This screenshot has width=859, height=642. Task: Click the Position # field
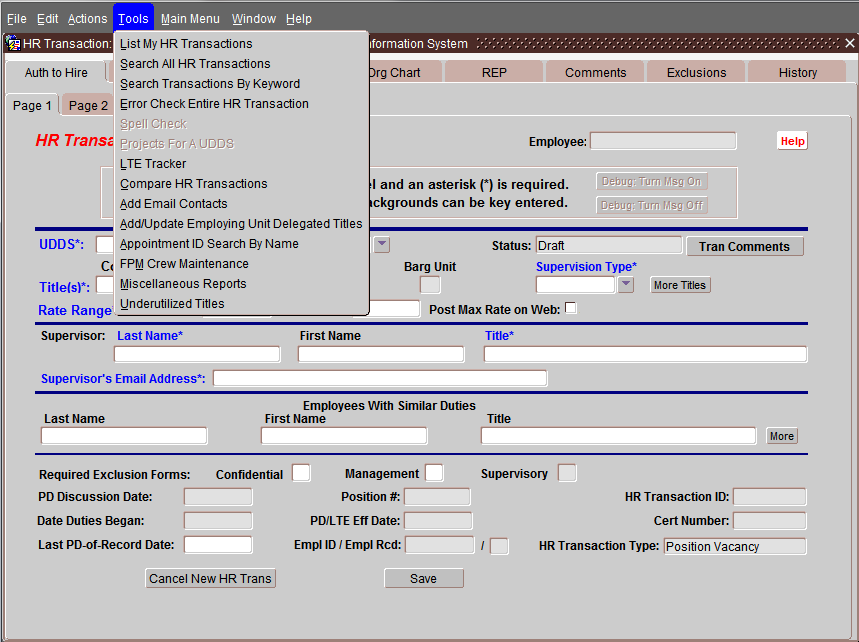point(437,497)
